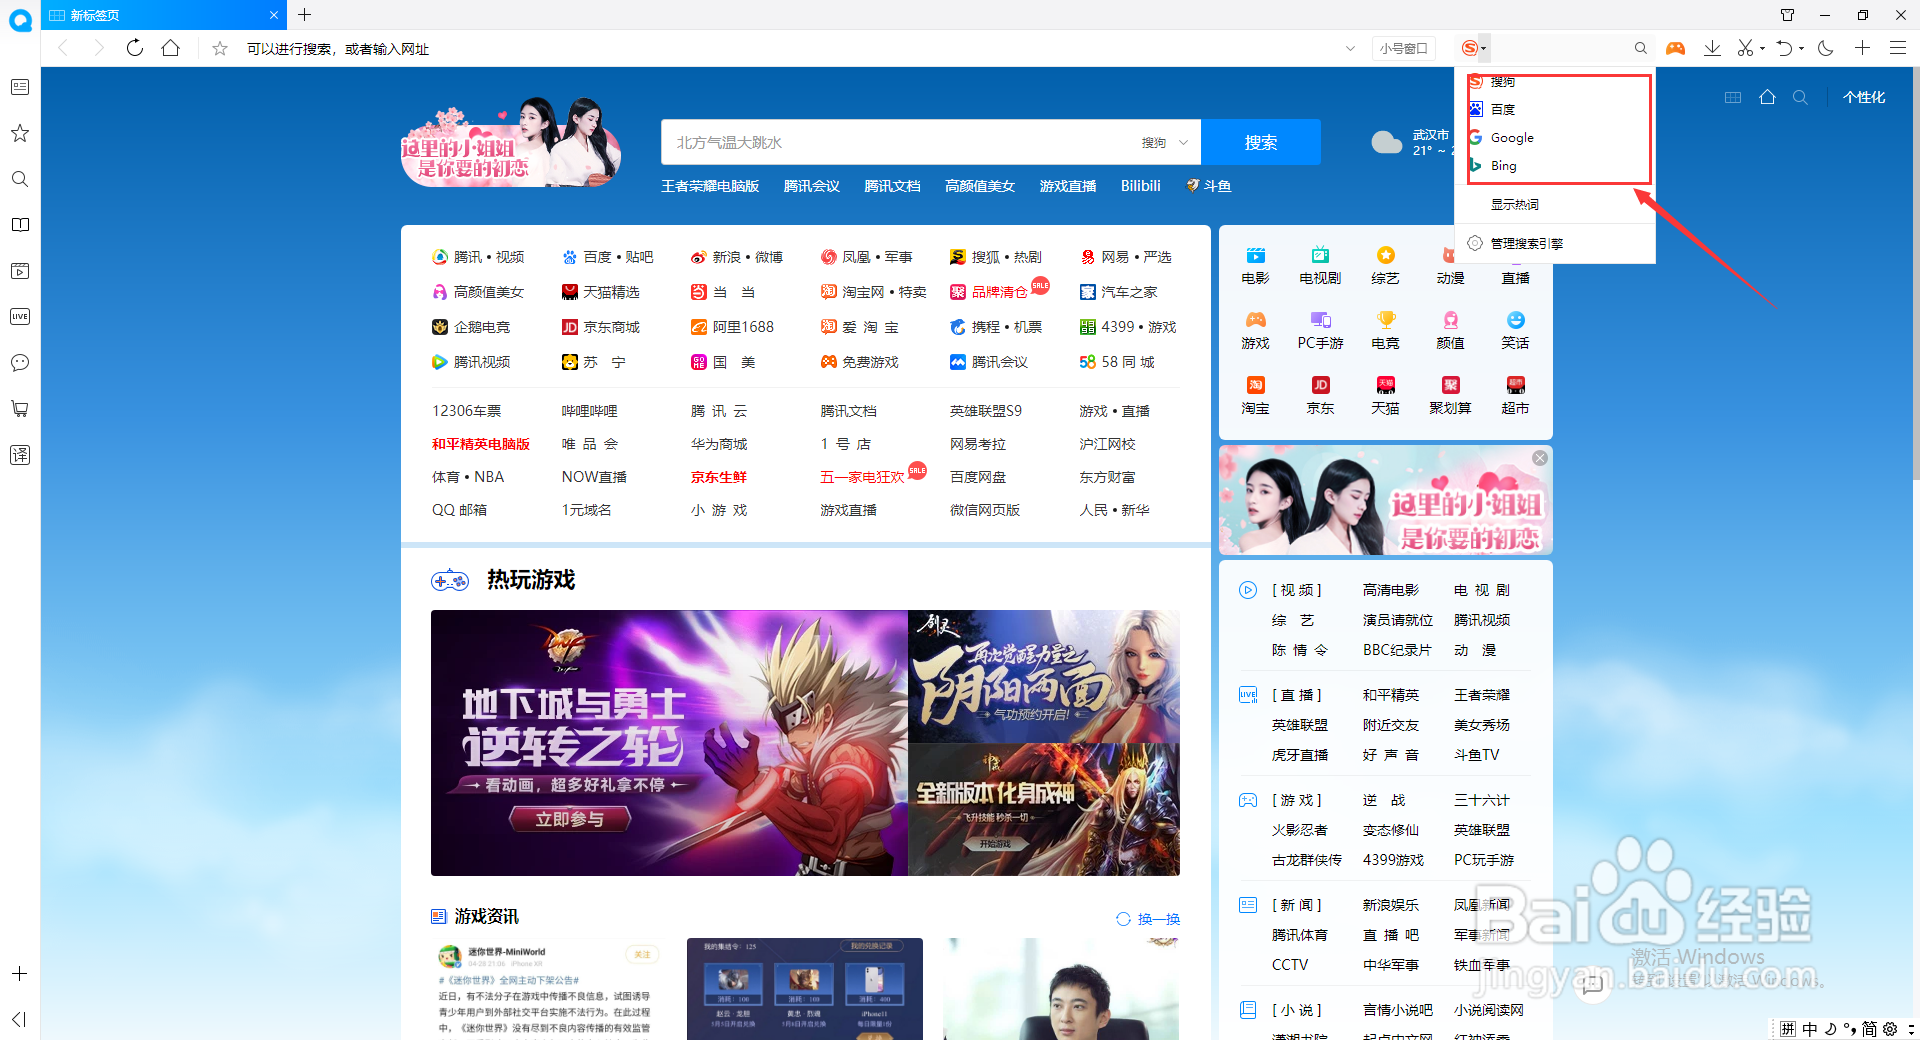The width and height of the screenshot is (1920, 1040).
Task: Toggle night mode moon icon
Action: click(1826, 48)
